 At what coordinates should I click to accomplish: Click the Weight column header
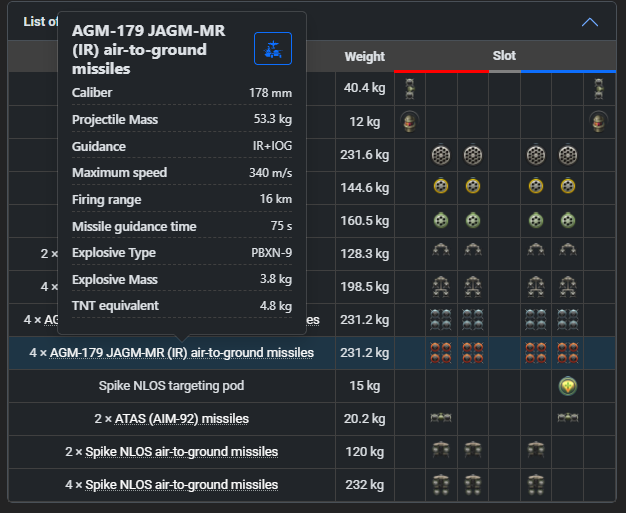[365, 57]
